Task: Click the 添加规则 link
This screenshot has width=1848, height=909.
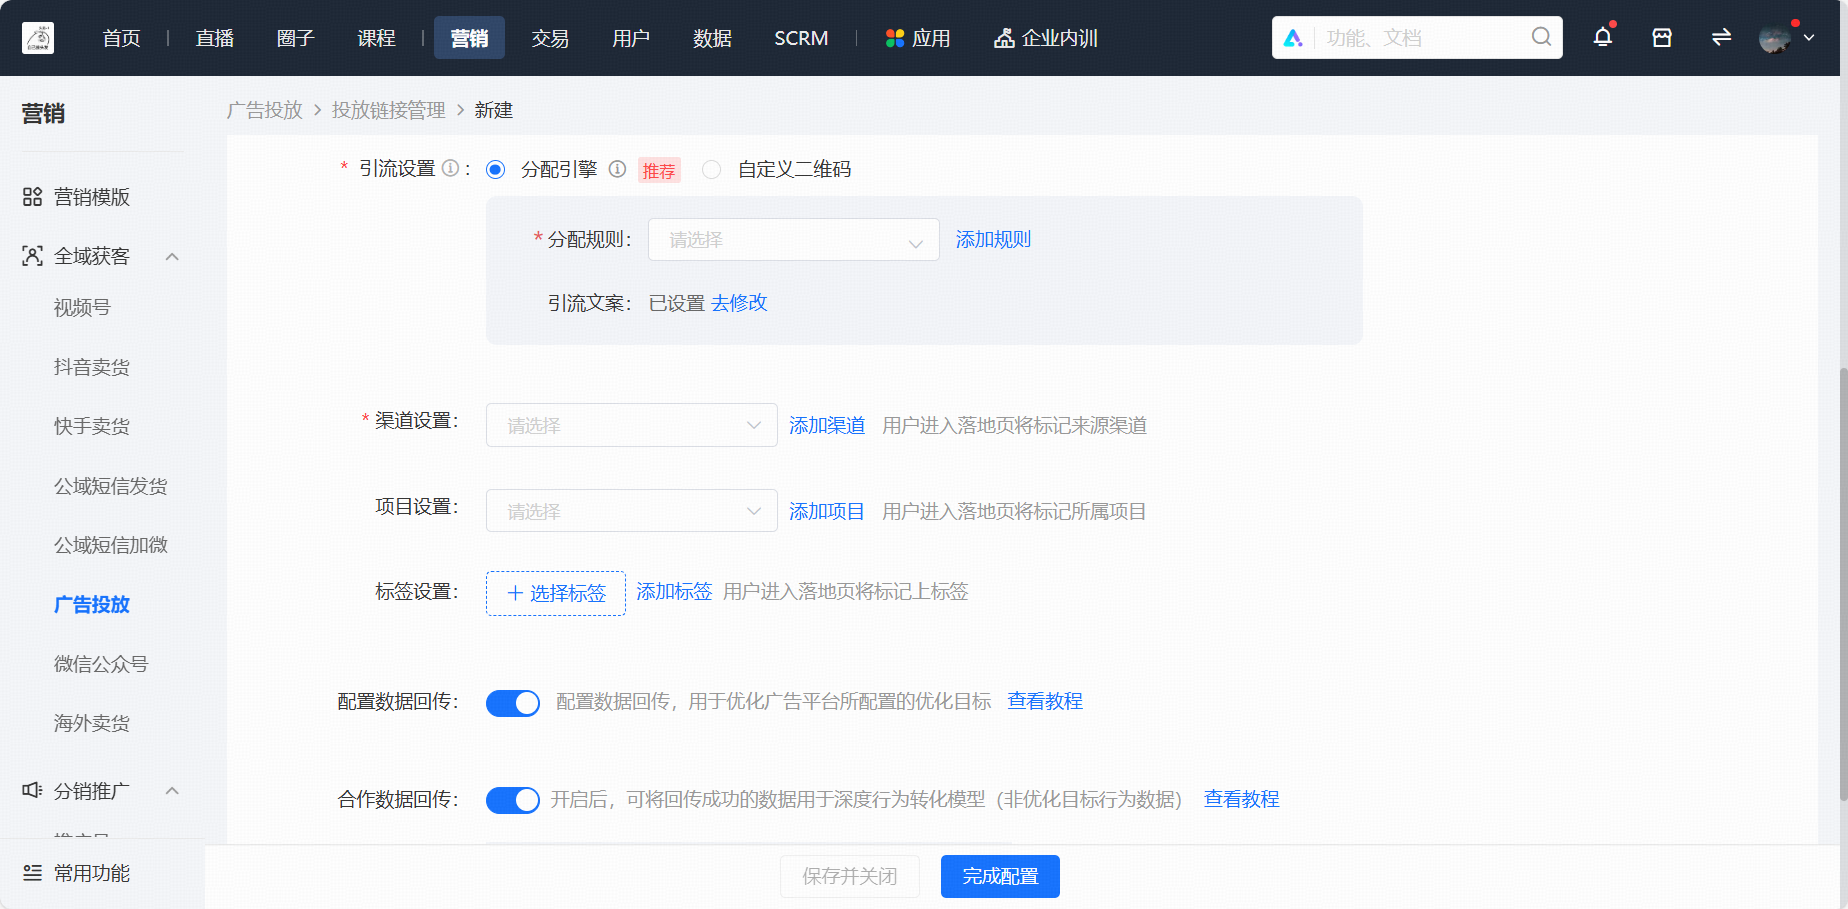Action: click(x=993, y=239)
